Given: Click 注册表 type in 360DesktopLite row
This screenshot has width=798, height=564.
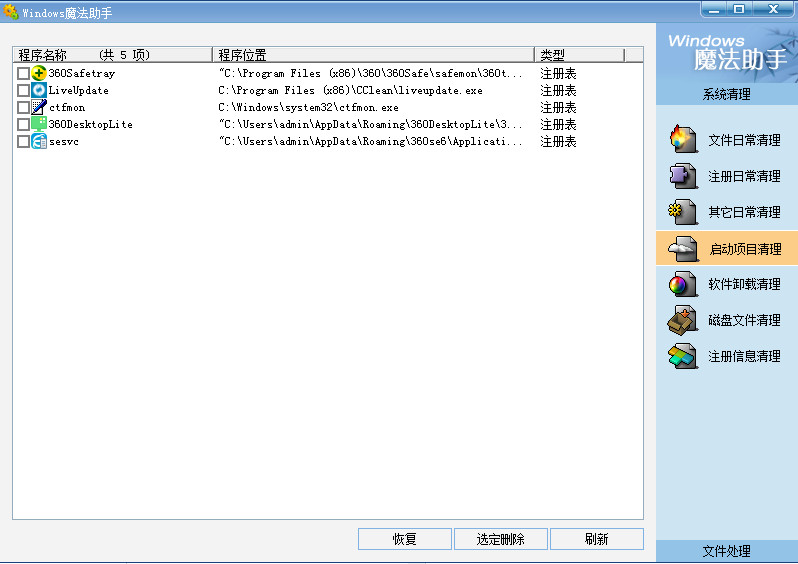Looking at the screenshot, I should 558,124.
